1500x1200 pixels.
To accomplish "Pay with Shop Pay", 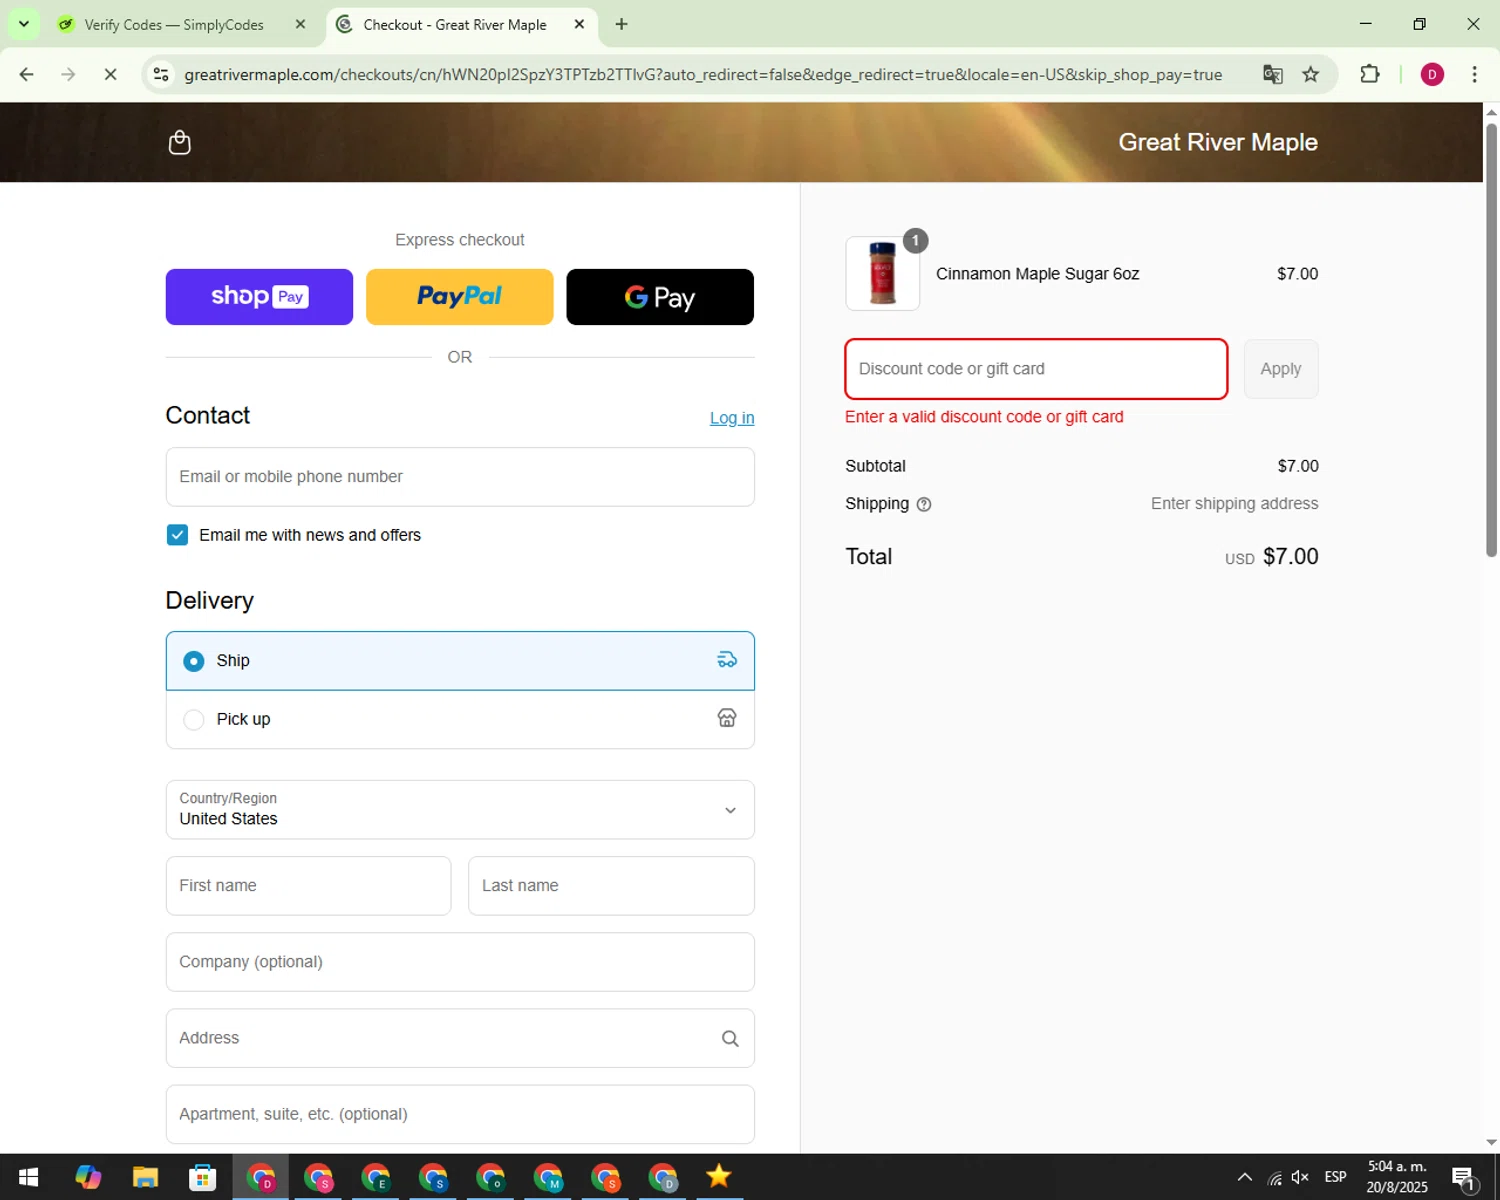I will (x=259, y=297).
